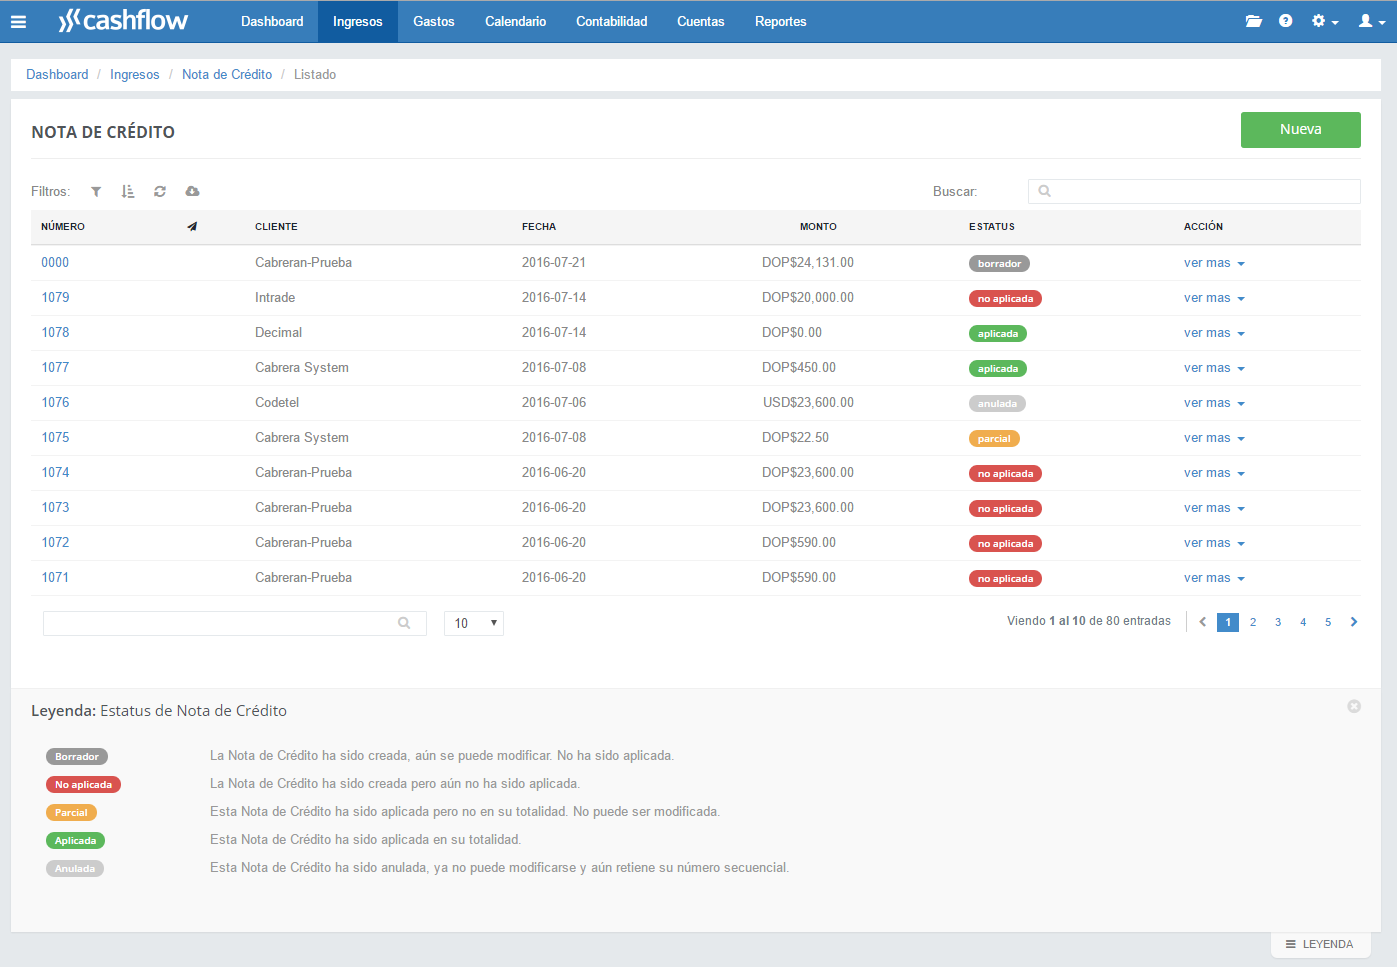Toggle the LEYENDA button

coord(1320,944)
